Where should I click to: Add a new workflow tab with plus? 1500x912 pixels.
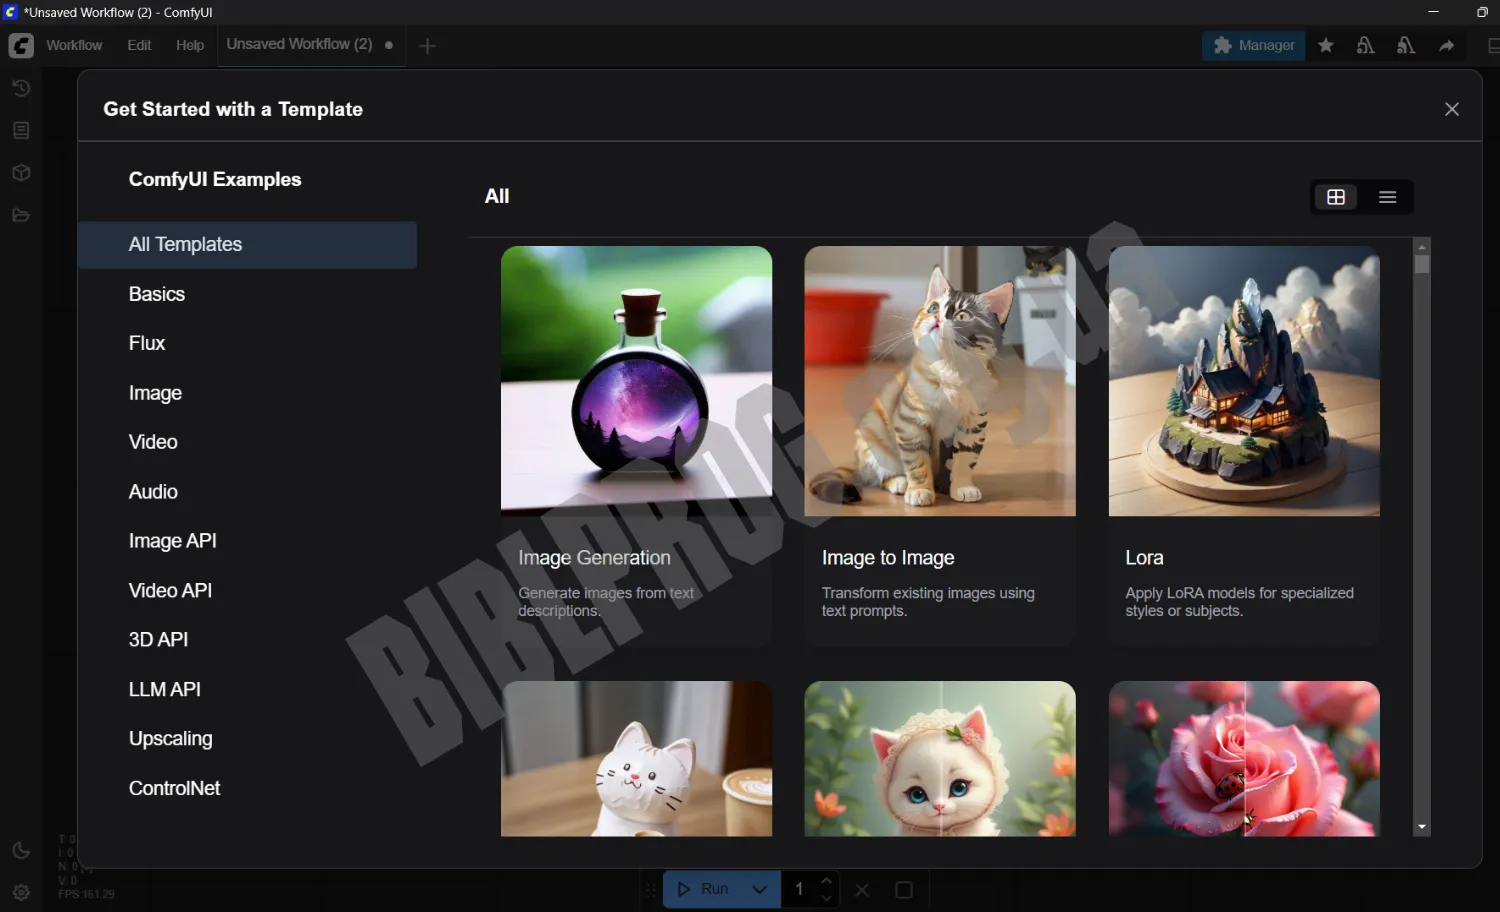(427, 46)
